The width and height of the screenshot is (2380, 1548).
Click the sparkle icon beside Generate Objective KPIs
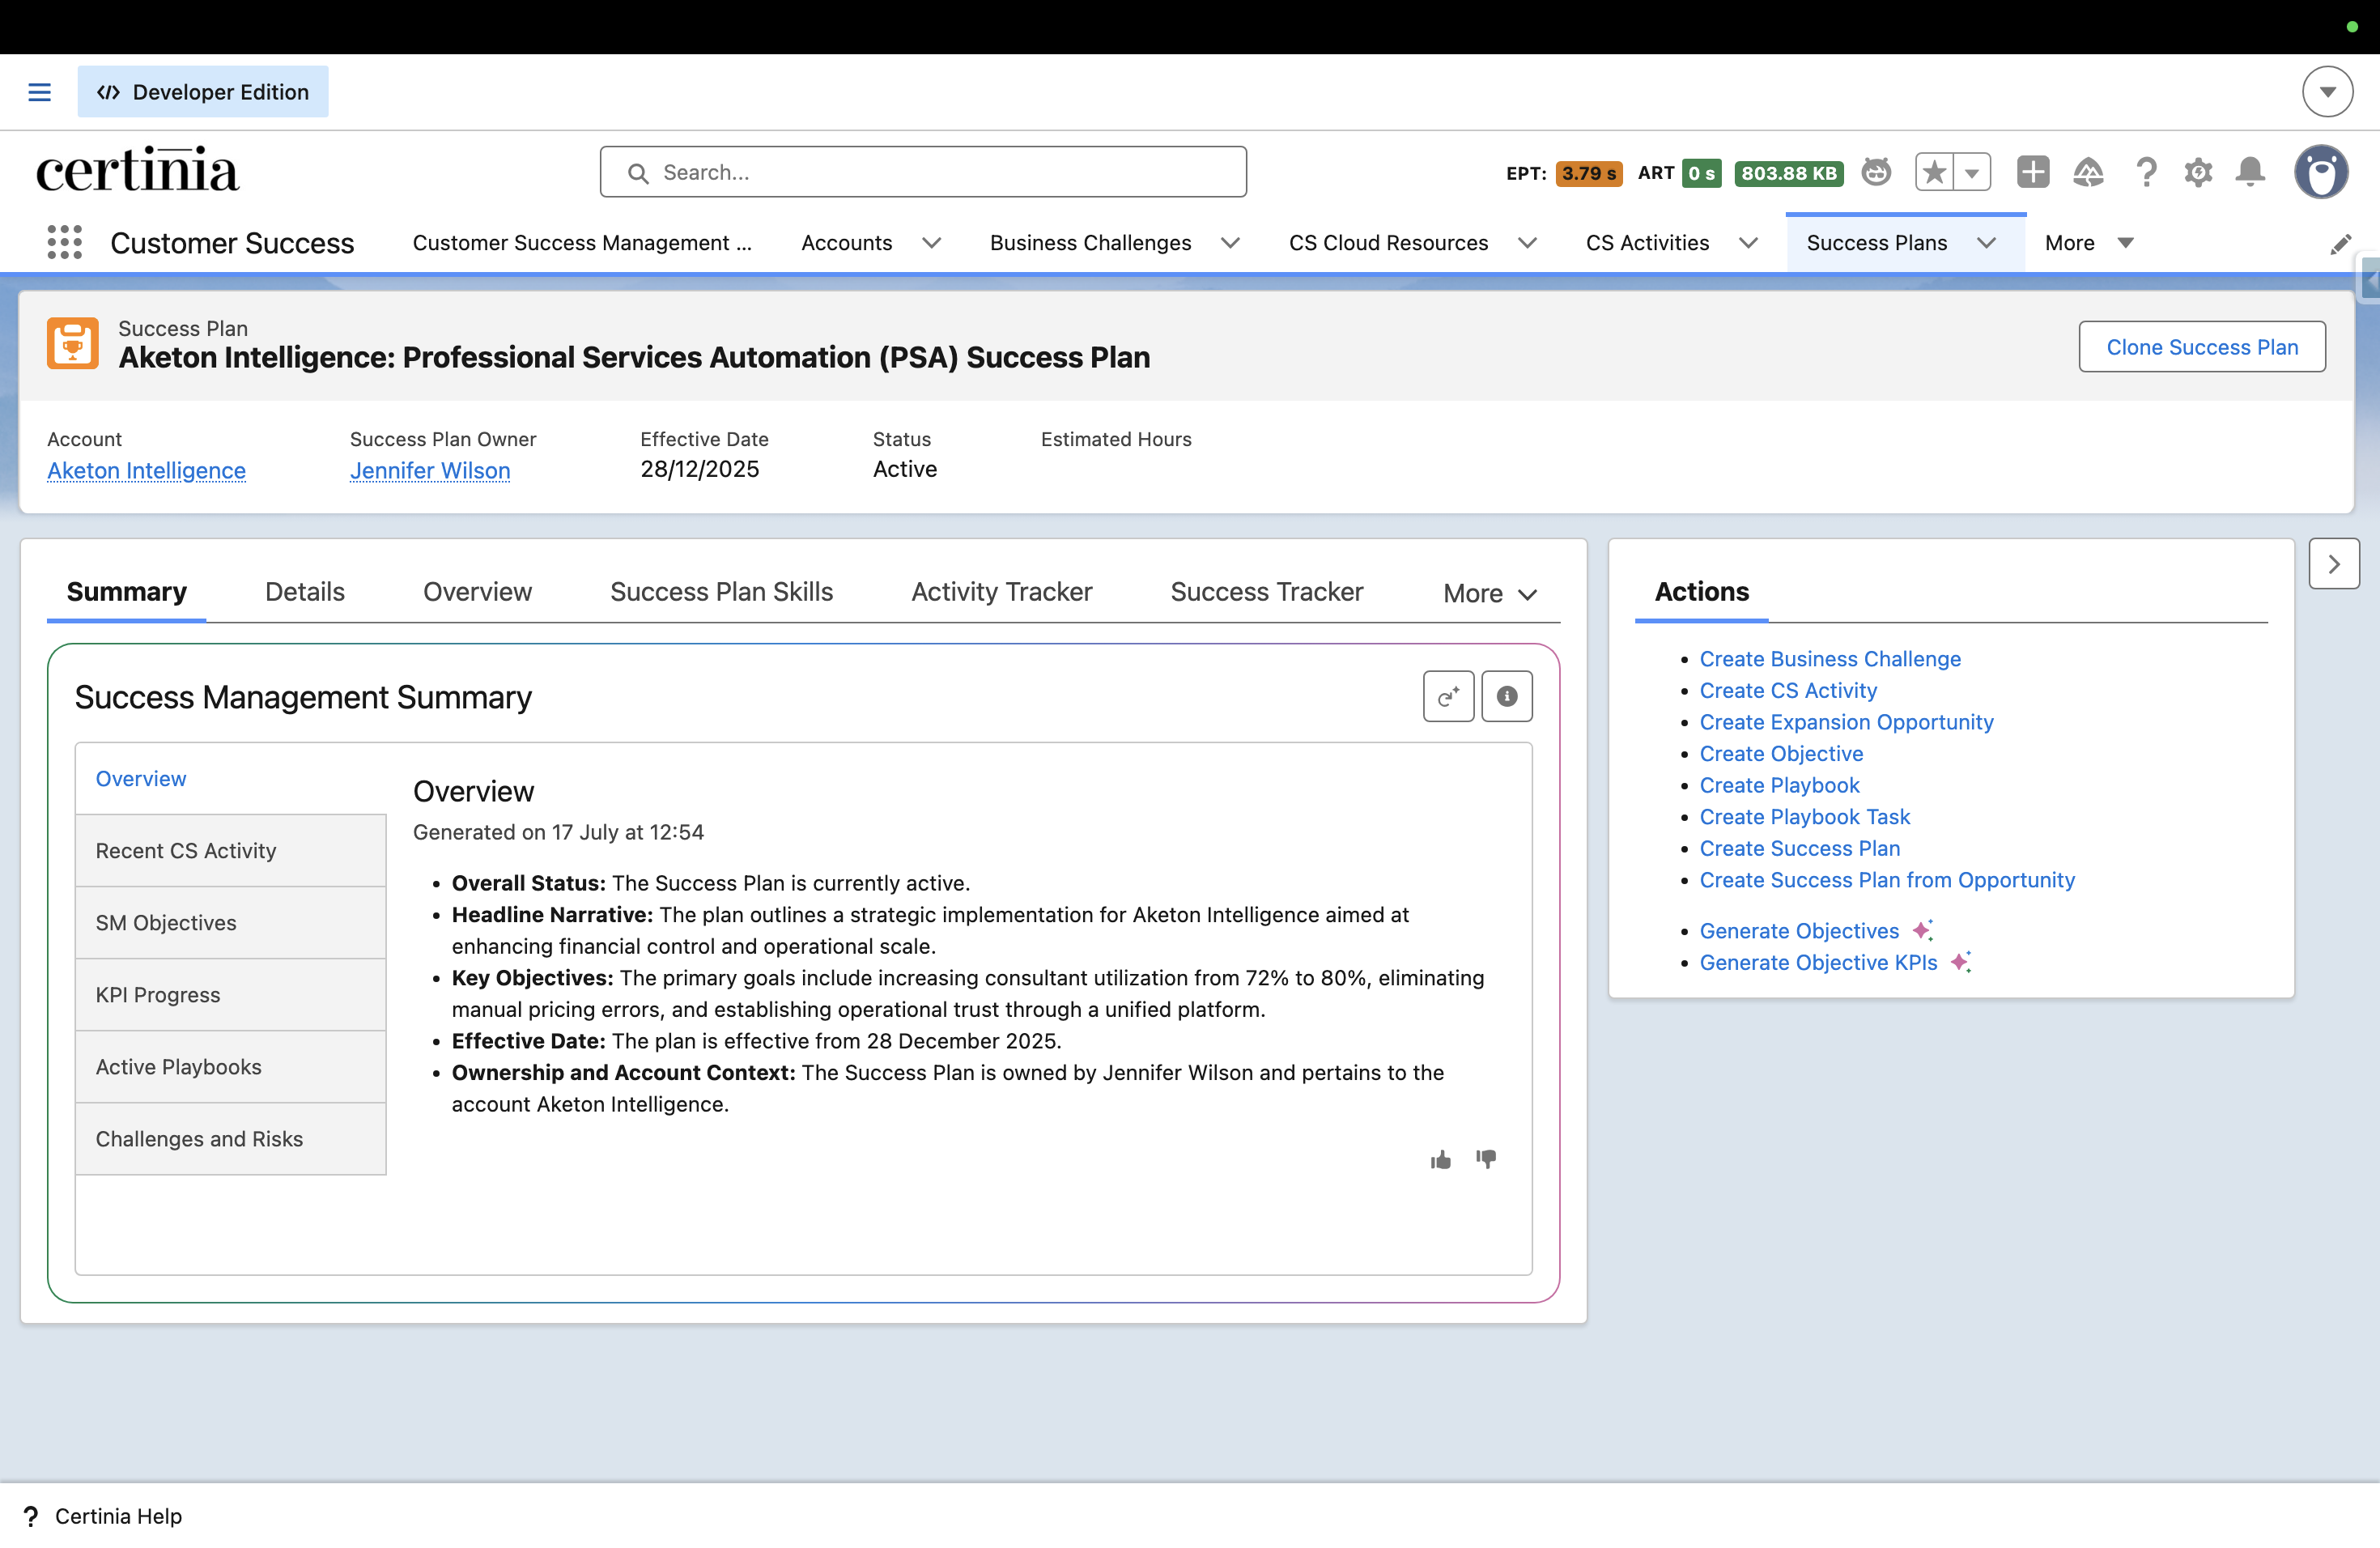click(1961, 962)
